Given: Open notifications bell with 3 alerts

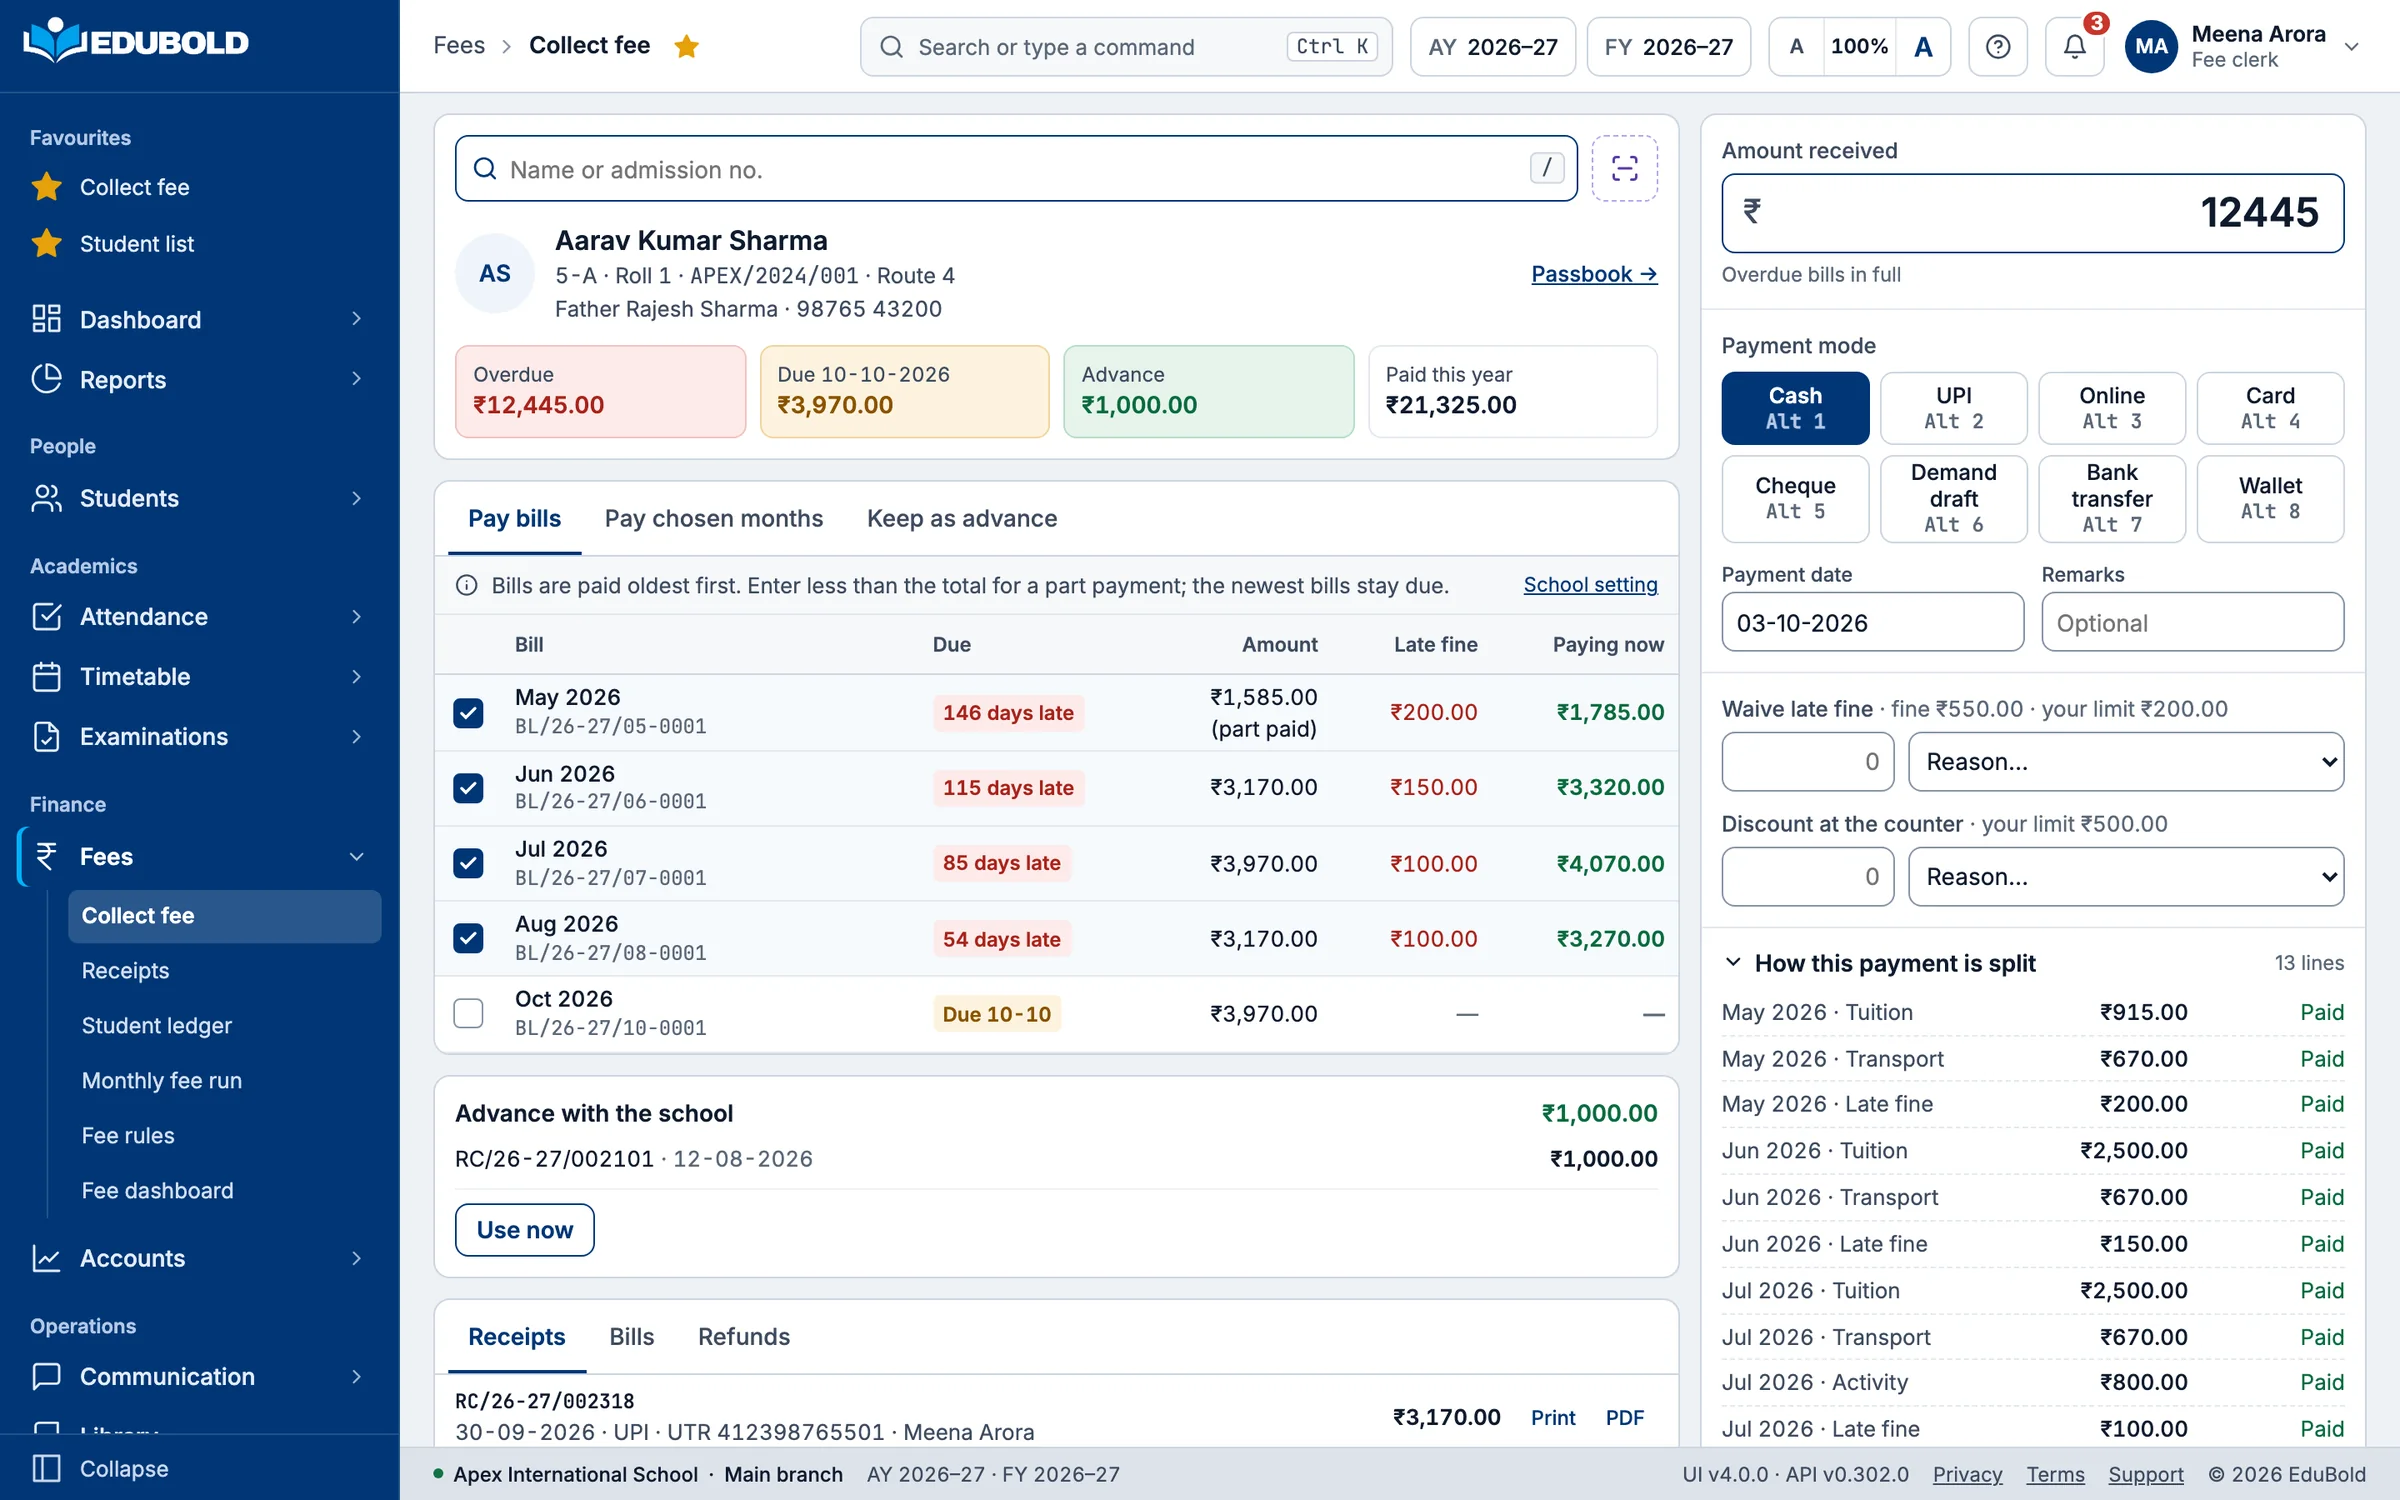Looking at the screenshot, I should click(x=2075, y=46).
